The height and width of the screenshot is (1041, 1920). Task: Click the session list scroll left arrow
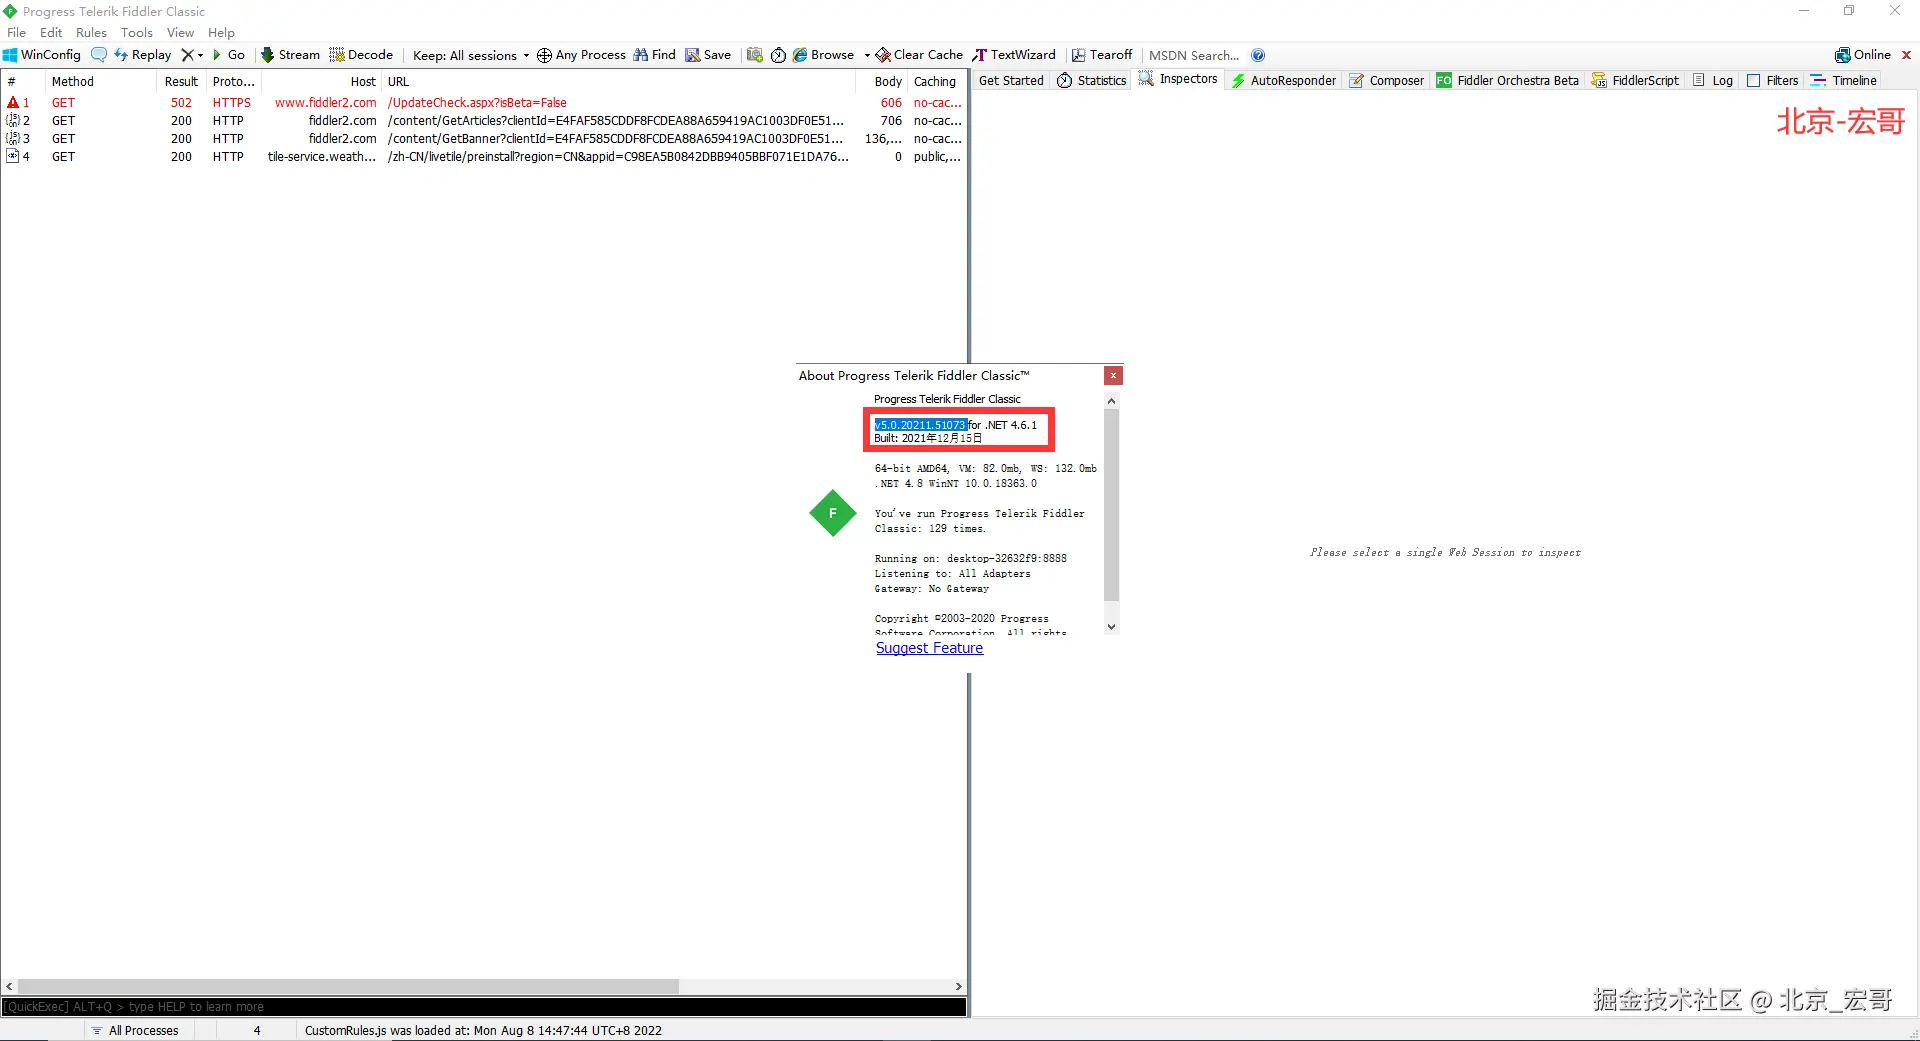pos(9,986)
